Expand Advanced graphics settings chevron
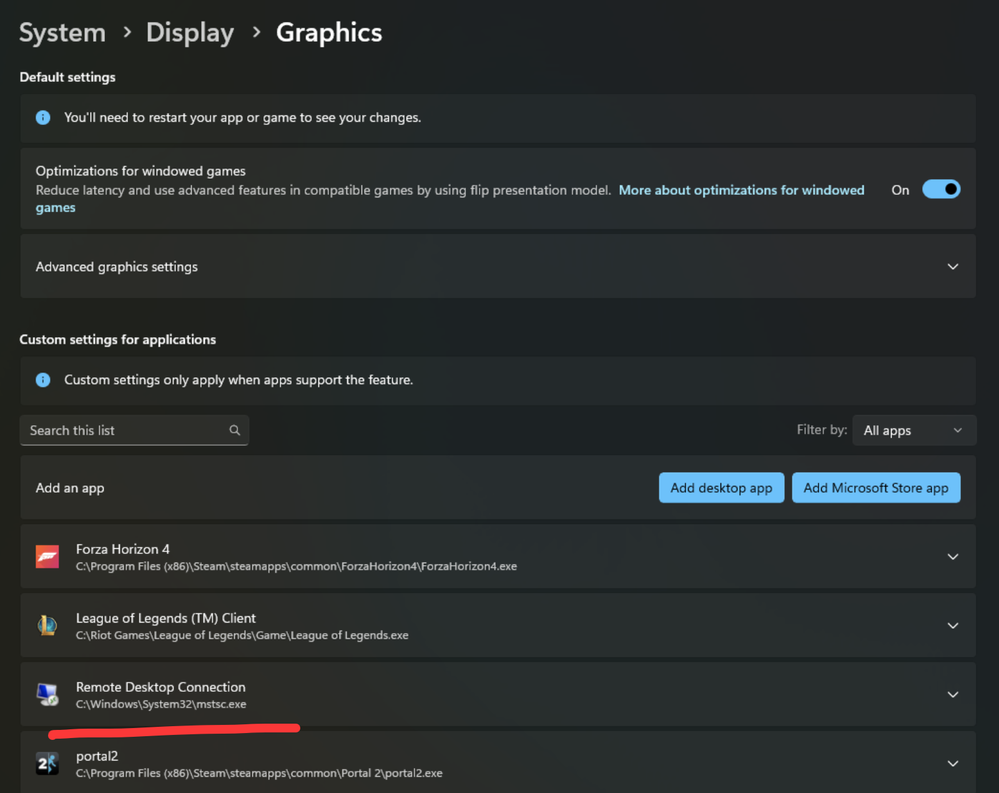 pyautogui.click(x=952, y=266)
